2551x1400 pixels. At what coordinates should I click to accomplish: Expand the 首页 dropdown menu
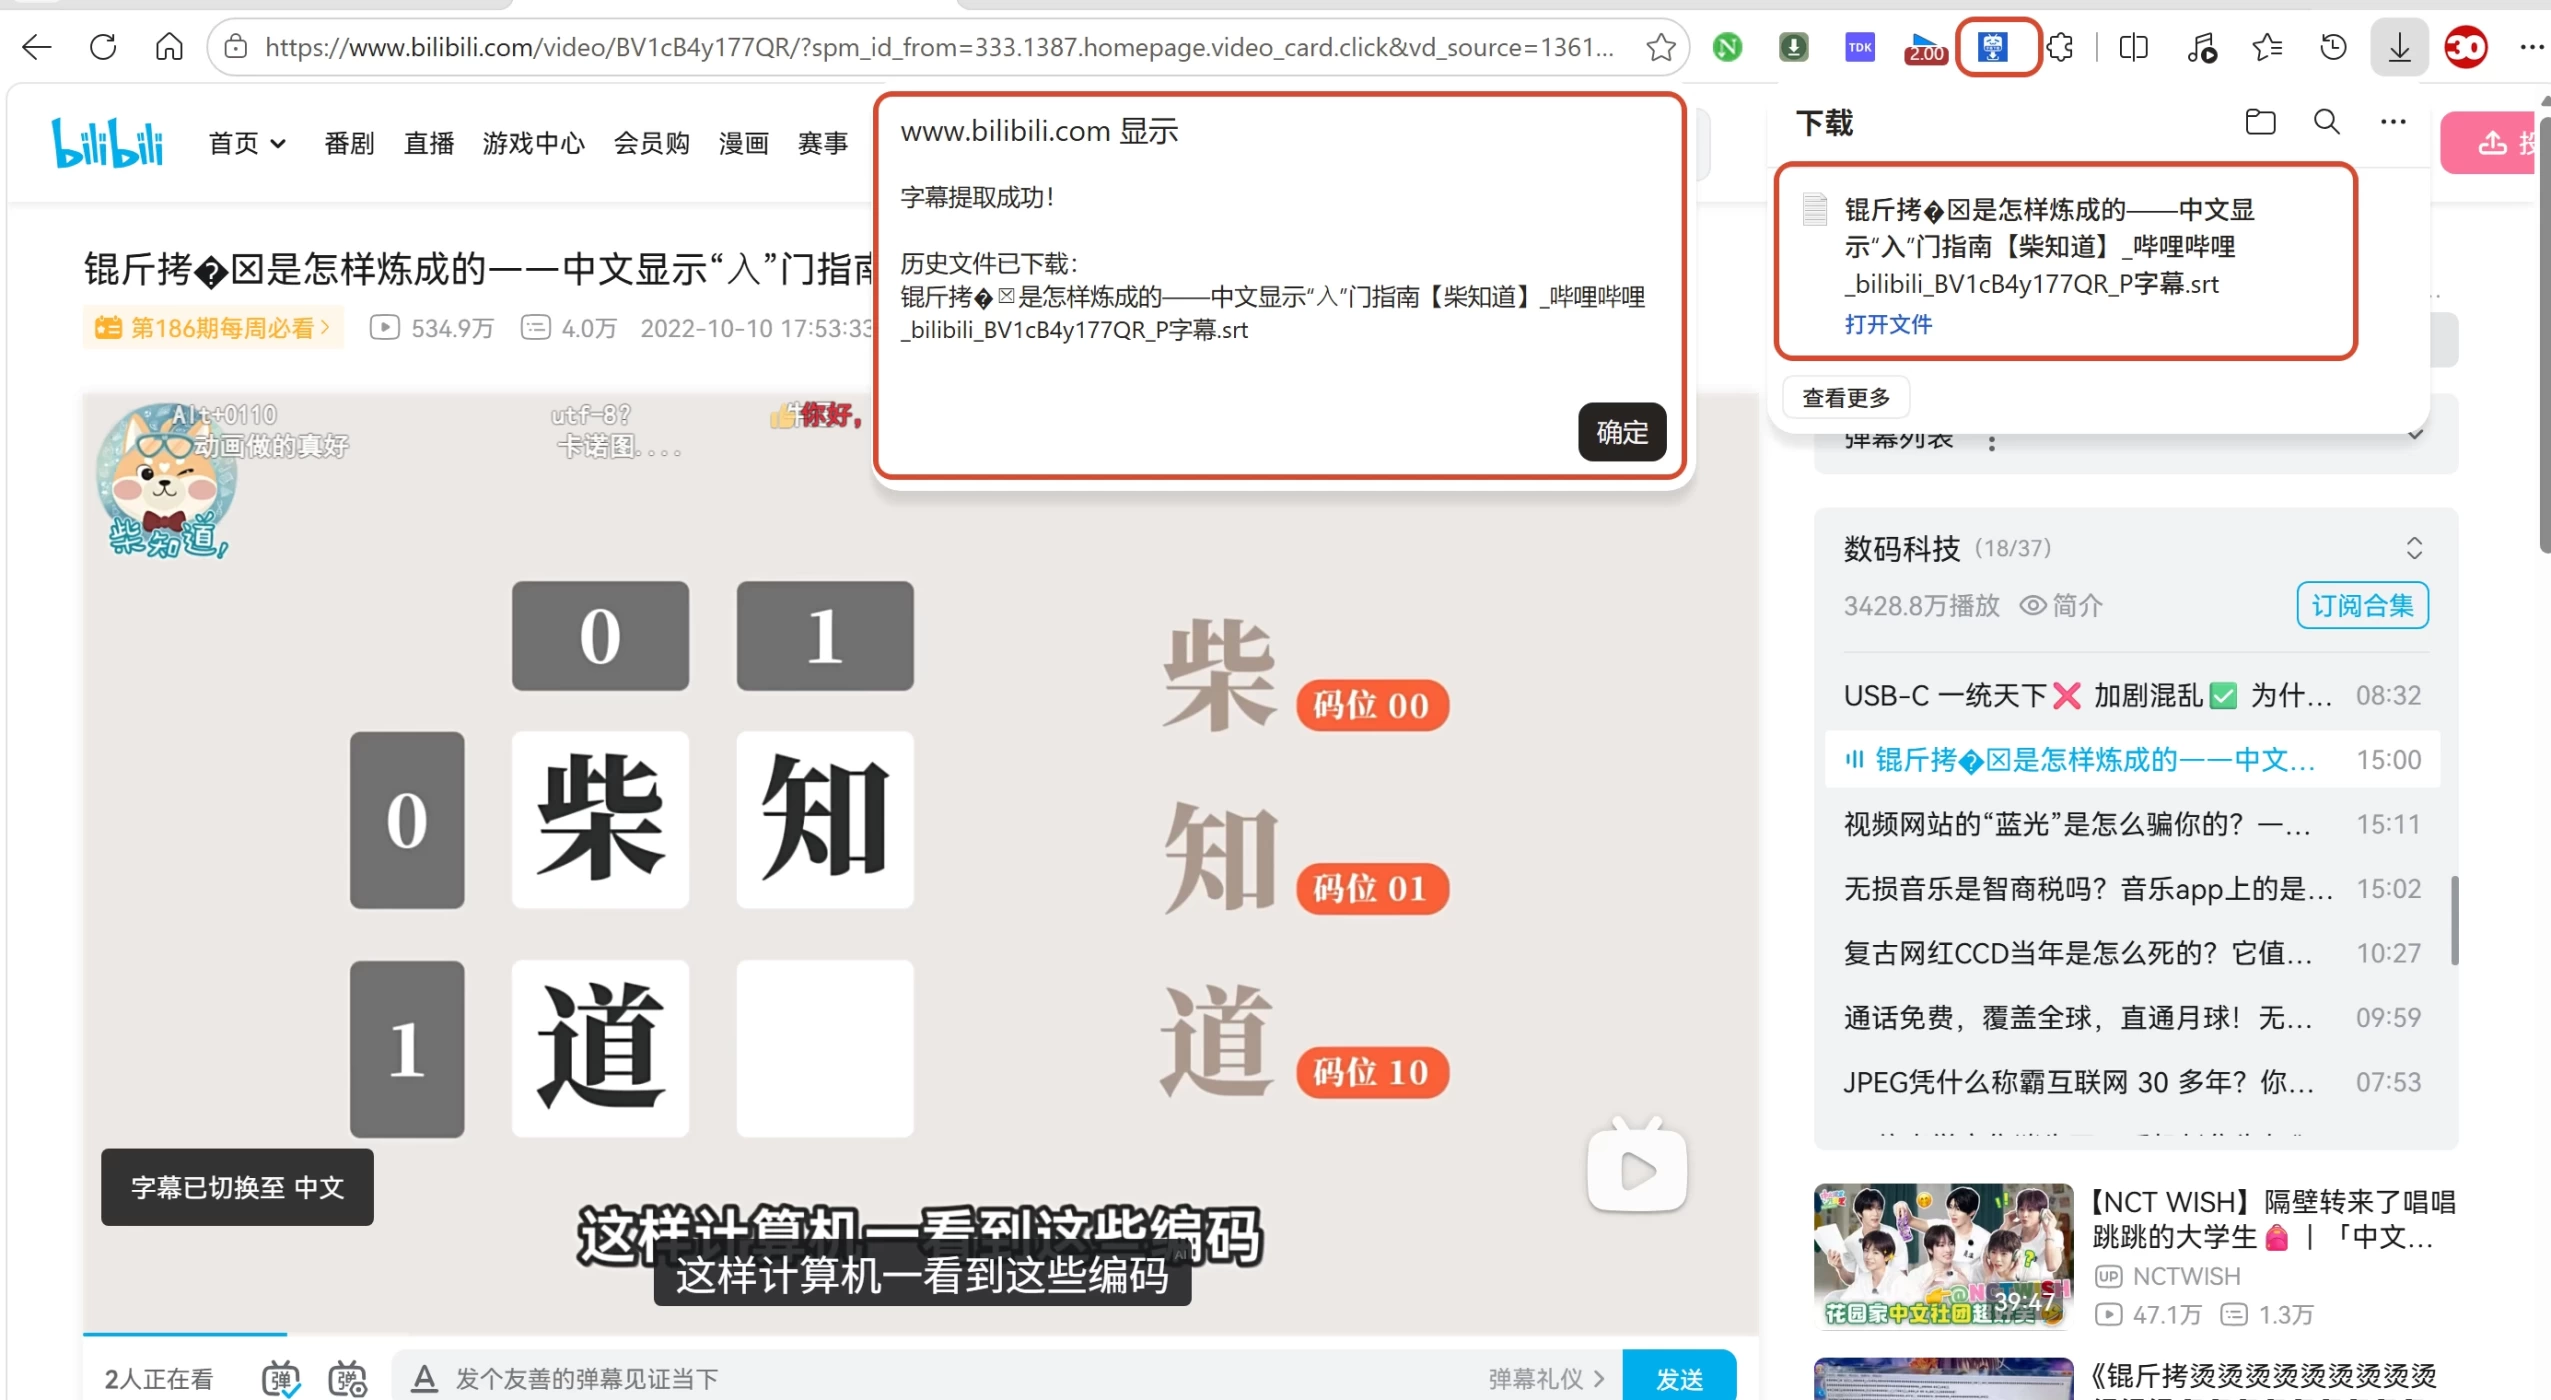(x=248, y=143)
